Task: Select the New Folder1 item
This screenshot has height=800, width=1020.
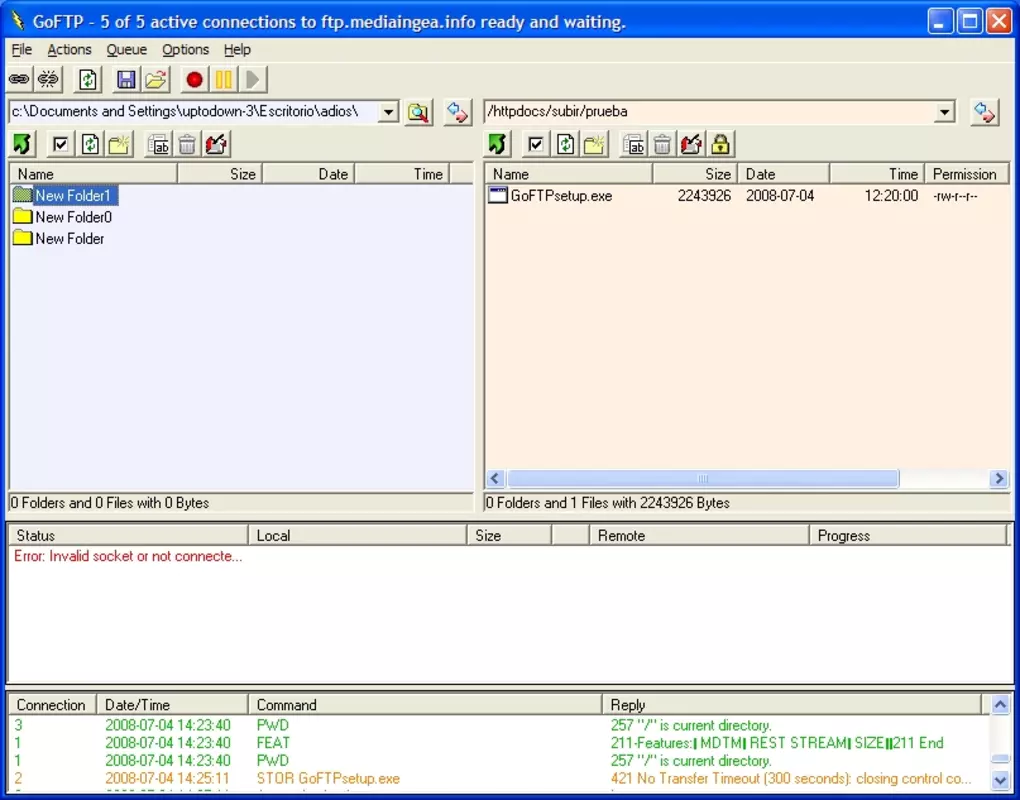Action: click(65, 196)
